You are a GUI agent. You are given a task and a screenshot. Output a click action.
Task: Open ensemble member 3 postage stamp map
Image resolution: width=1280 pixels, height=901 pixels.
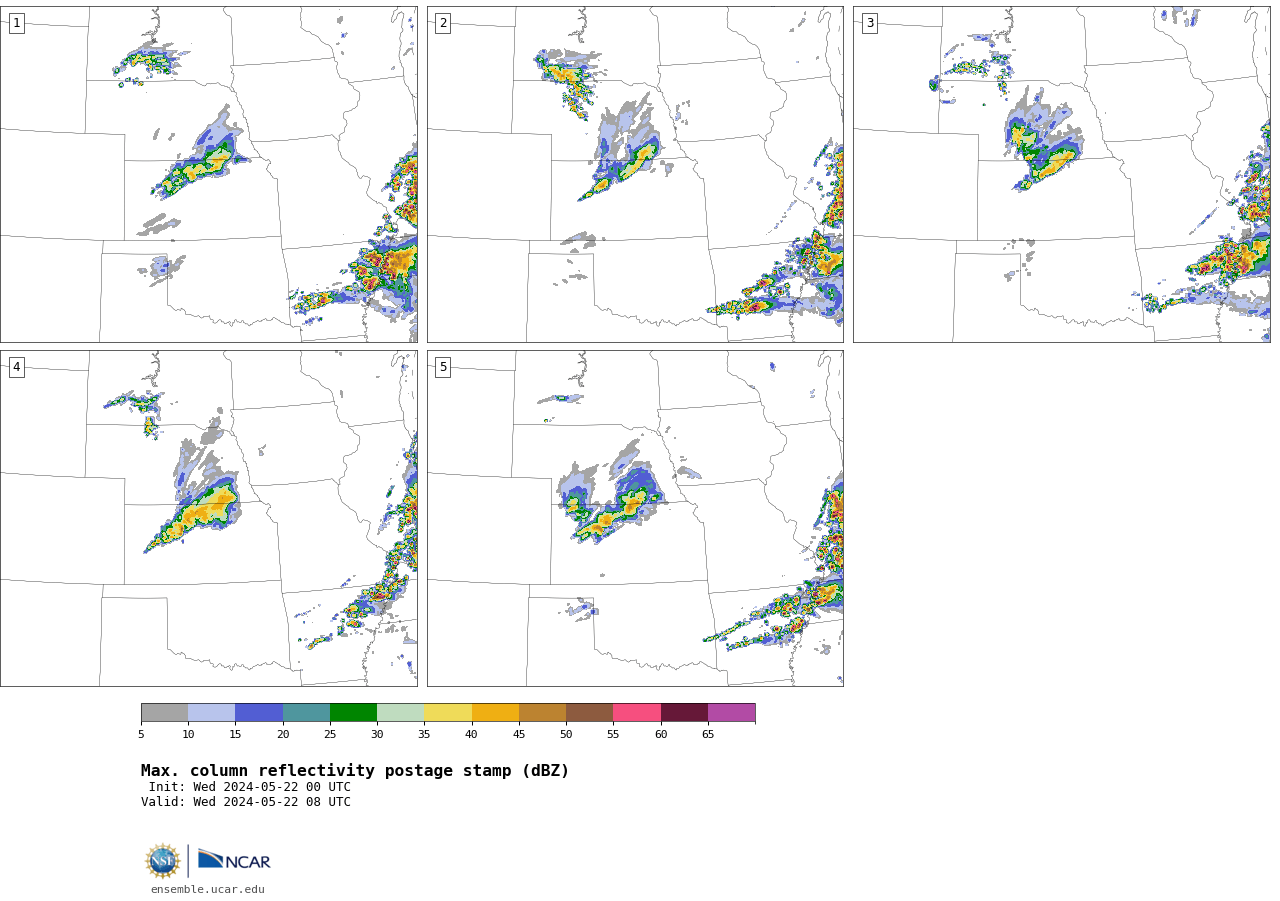[1061, 174]
